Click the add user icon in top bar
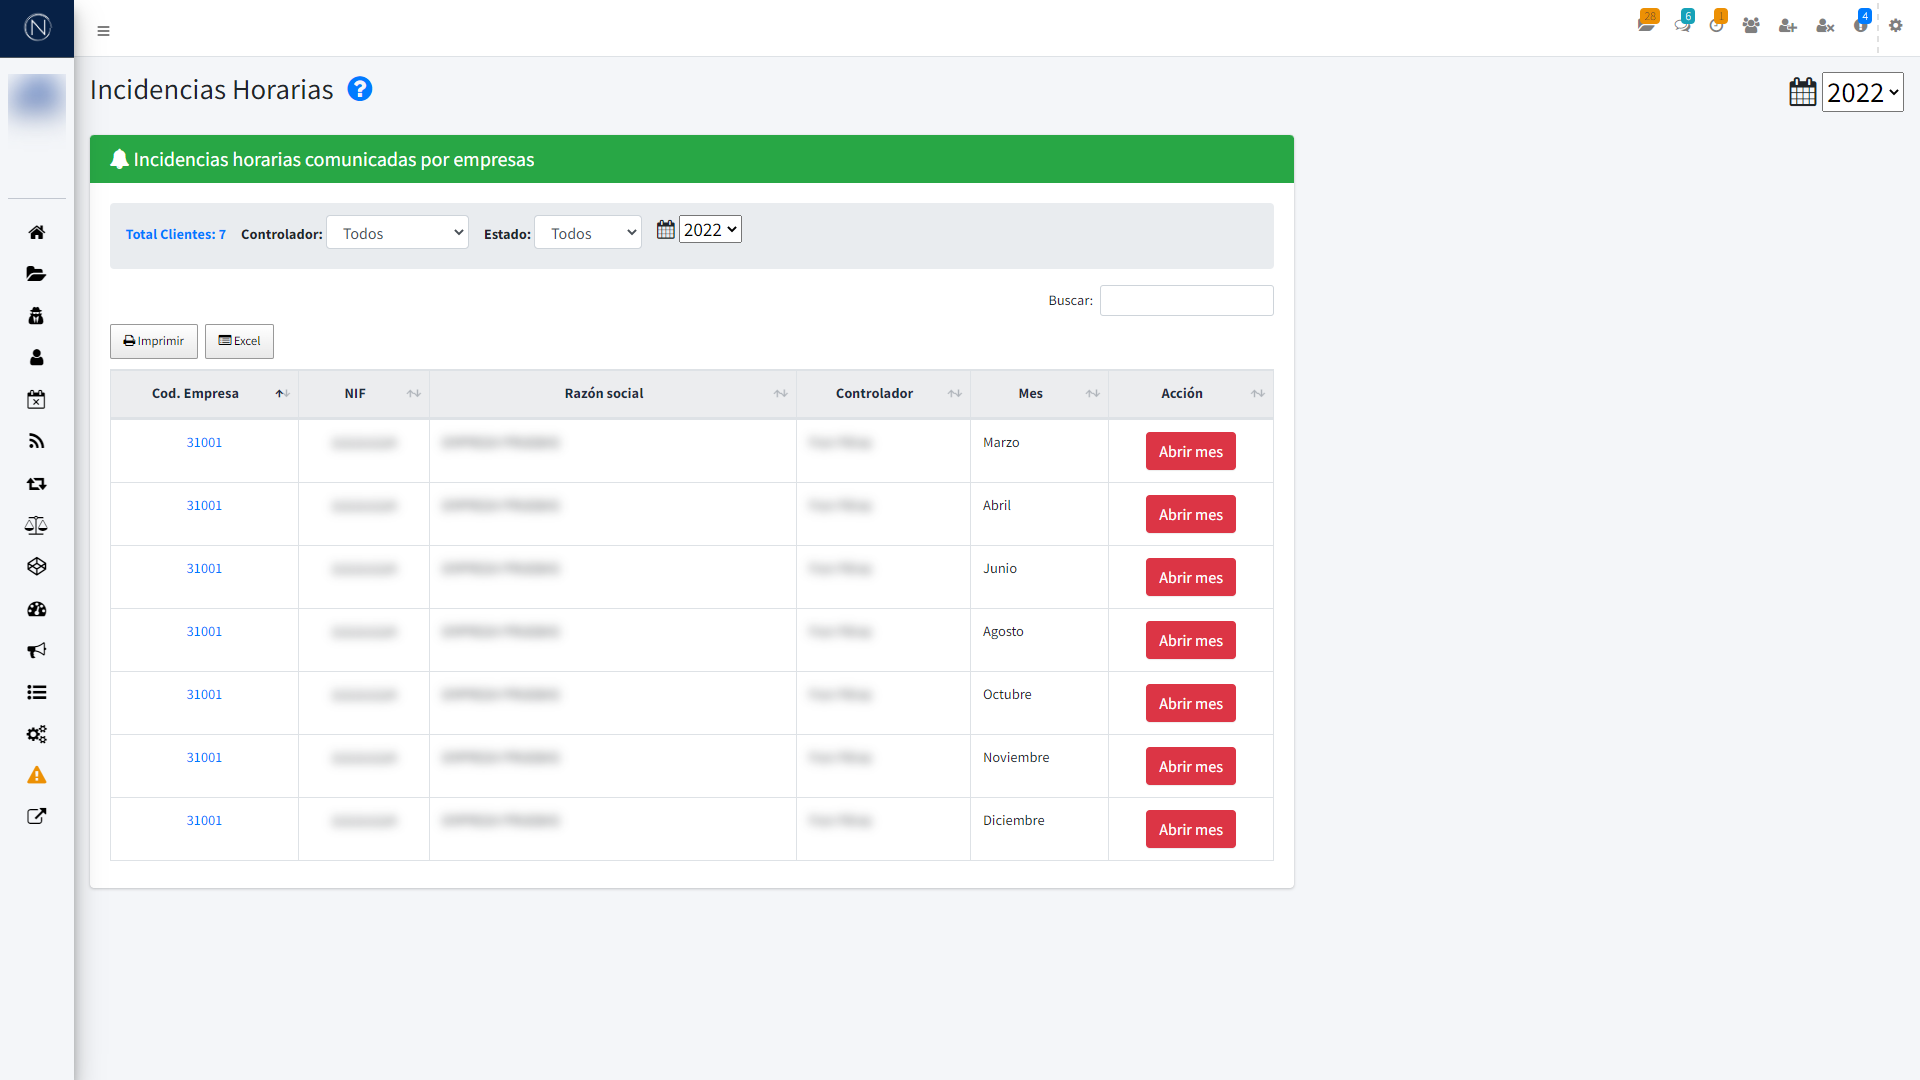The width and height of the screenshot is (1920, 1080). tap(1788, 26)
